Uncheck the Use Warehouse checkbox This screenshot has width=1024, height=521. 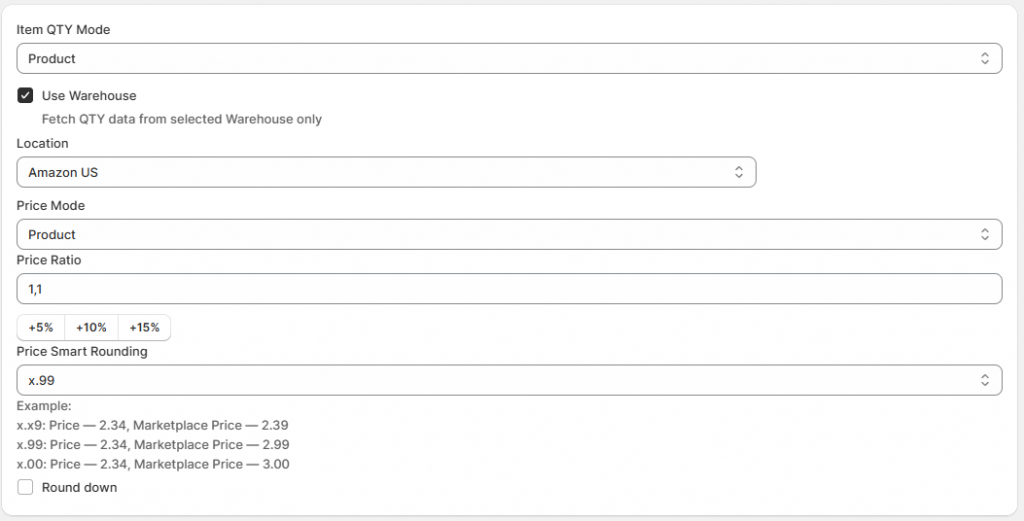[26, 96]
